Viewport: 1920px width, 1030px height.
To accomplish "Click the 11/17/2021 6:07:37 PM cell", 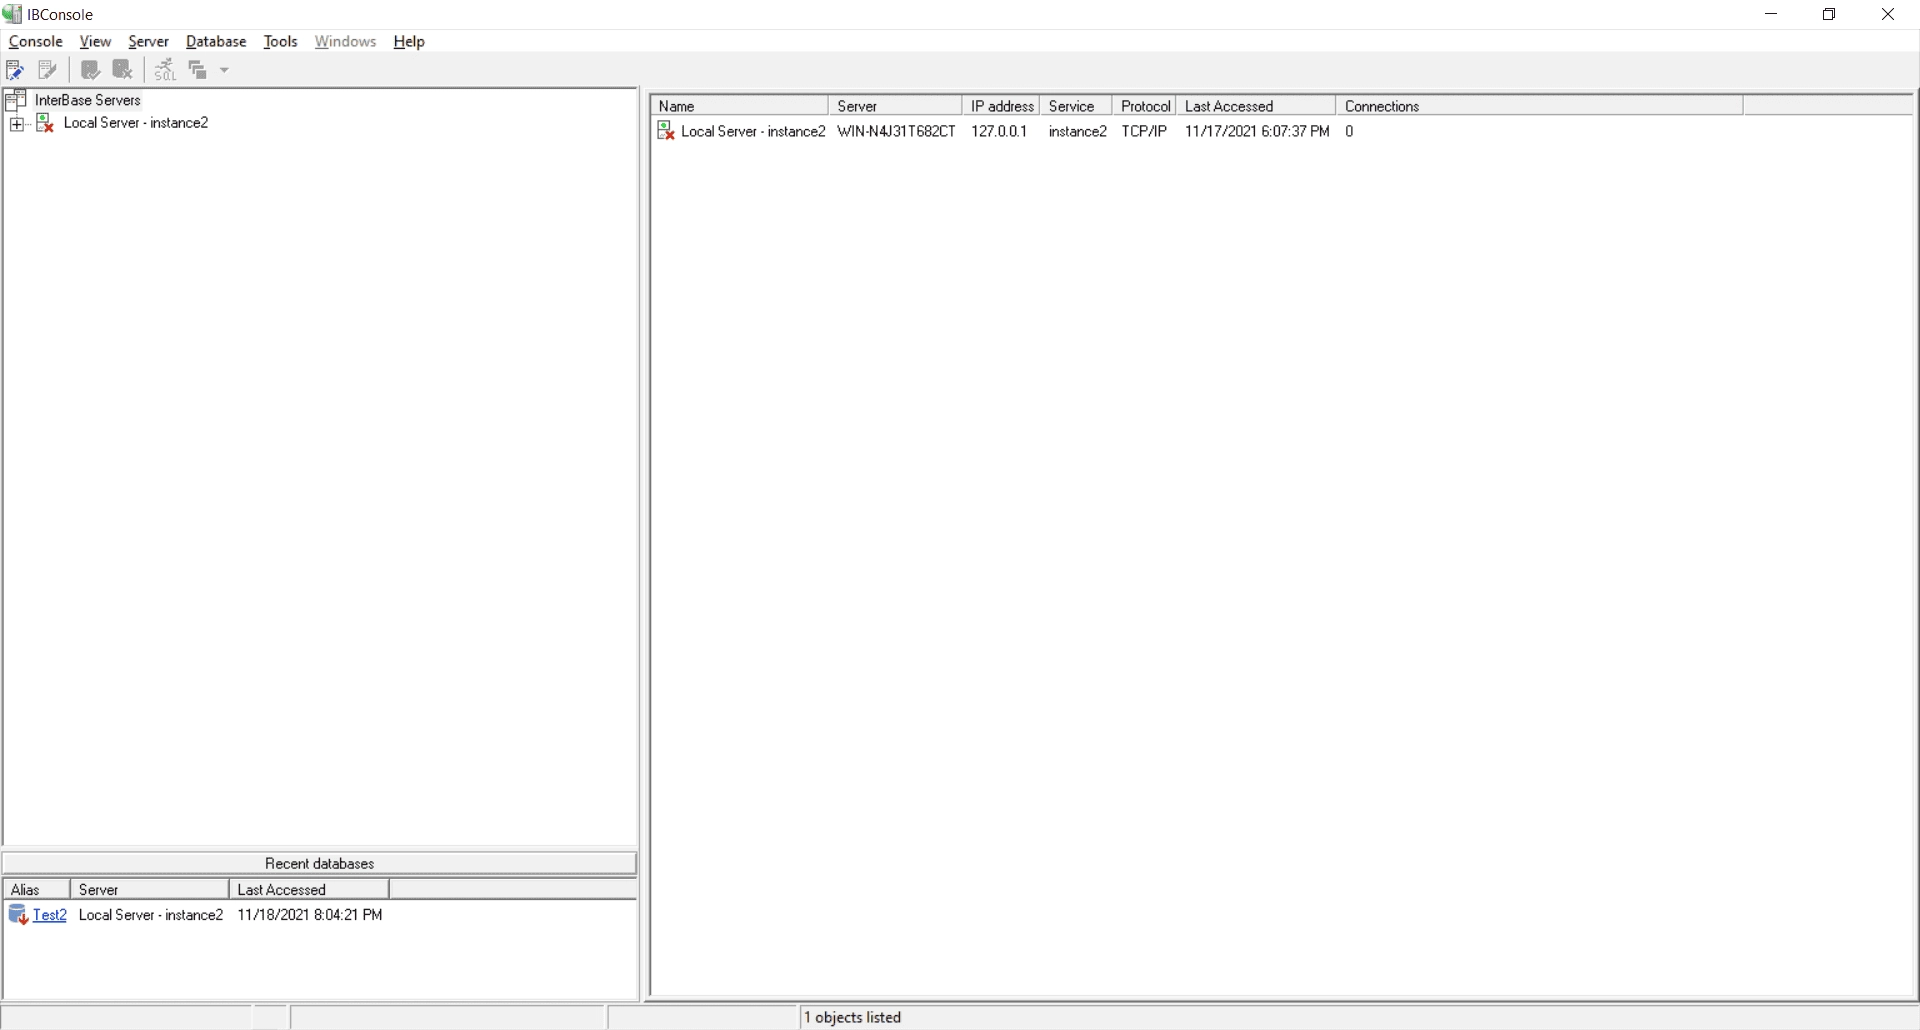I will [1257, 131].
